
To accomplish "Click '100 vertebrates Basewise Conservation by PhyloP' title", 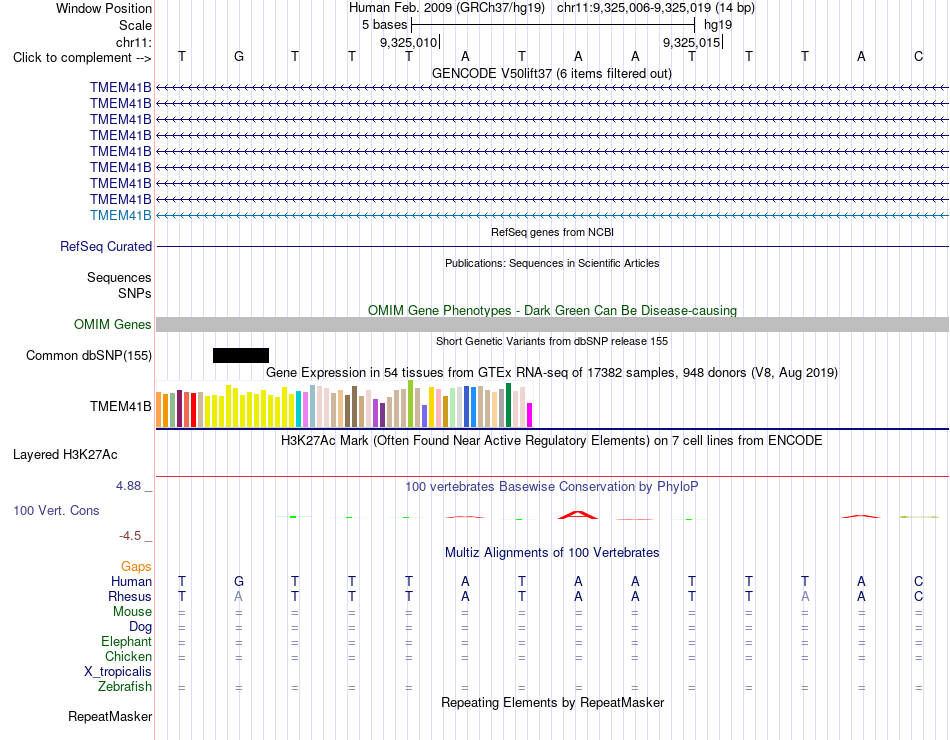I will (552, 486).
